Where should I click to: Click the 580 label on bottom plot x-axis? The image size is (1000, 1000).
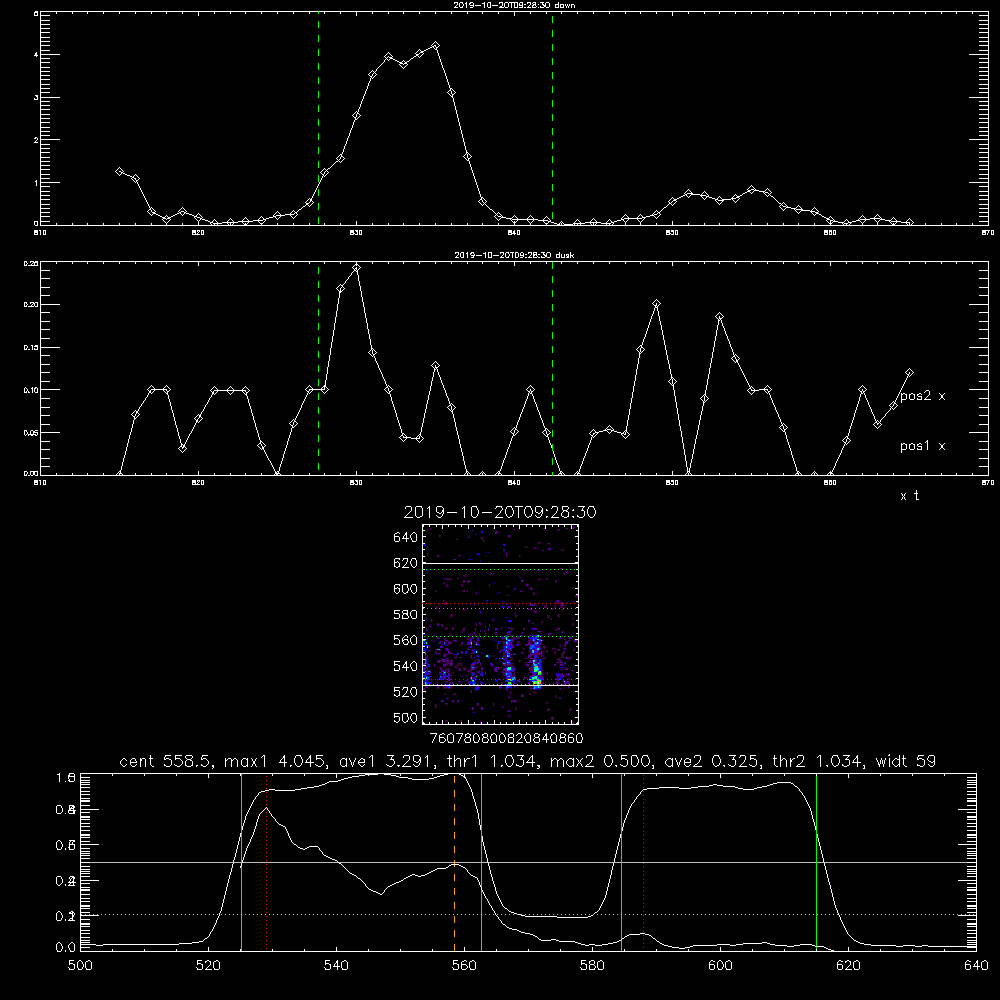(x=592, y=966)
